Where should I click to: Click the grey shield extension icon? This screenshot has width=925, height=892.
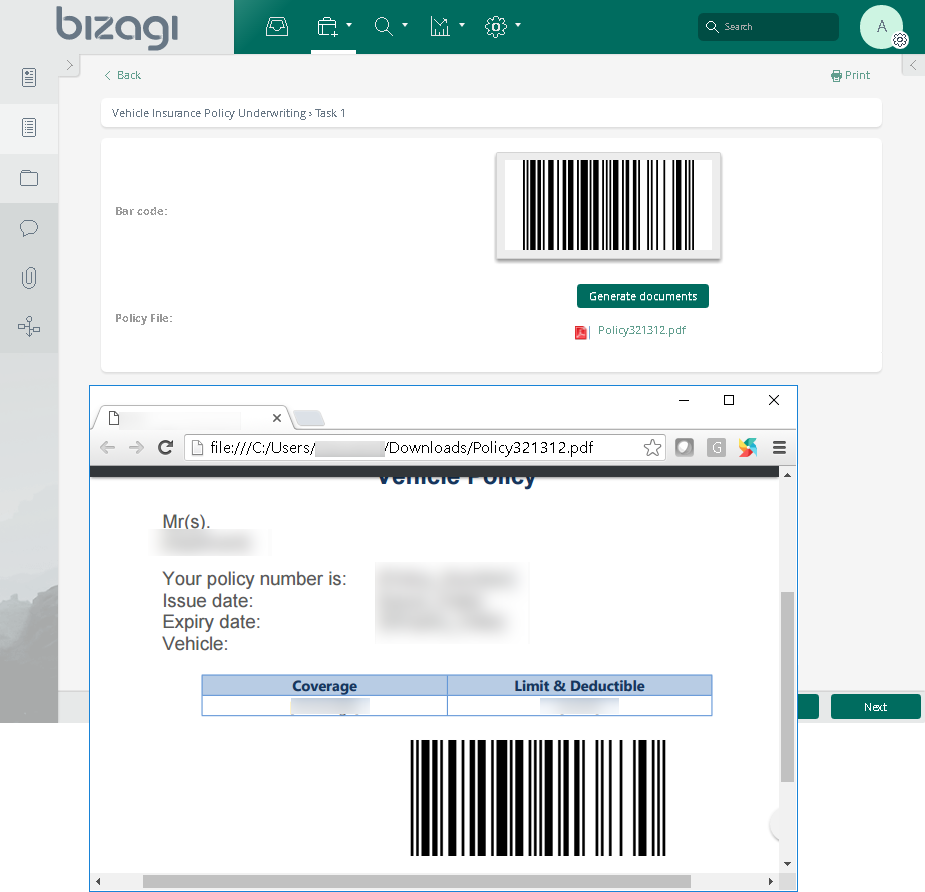(x=684, y=447)
